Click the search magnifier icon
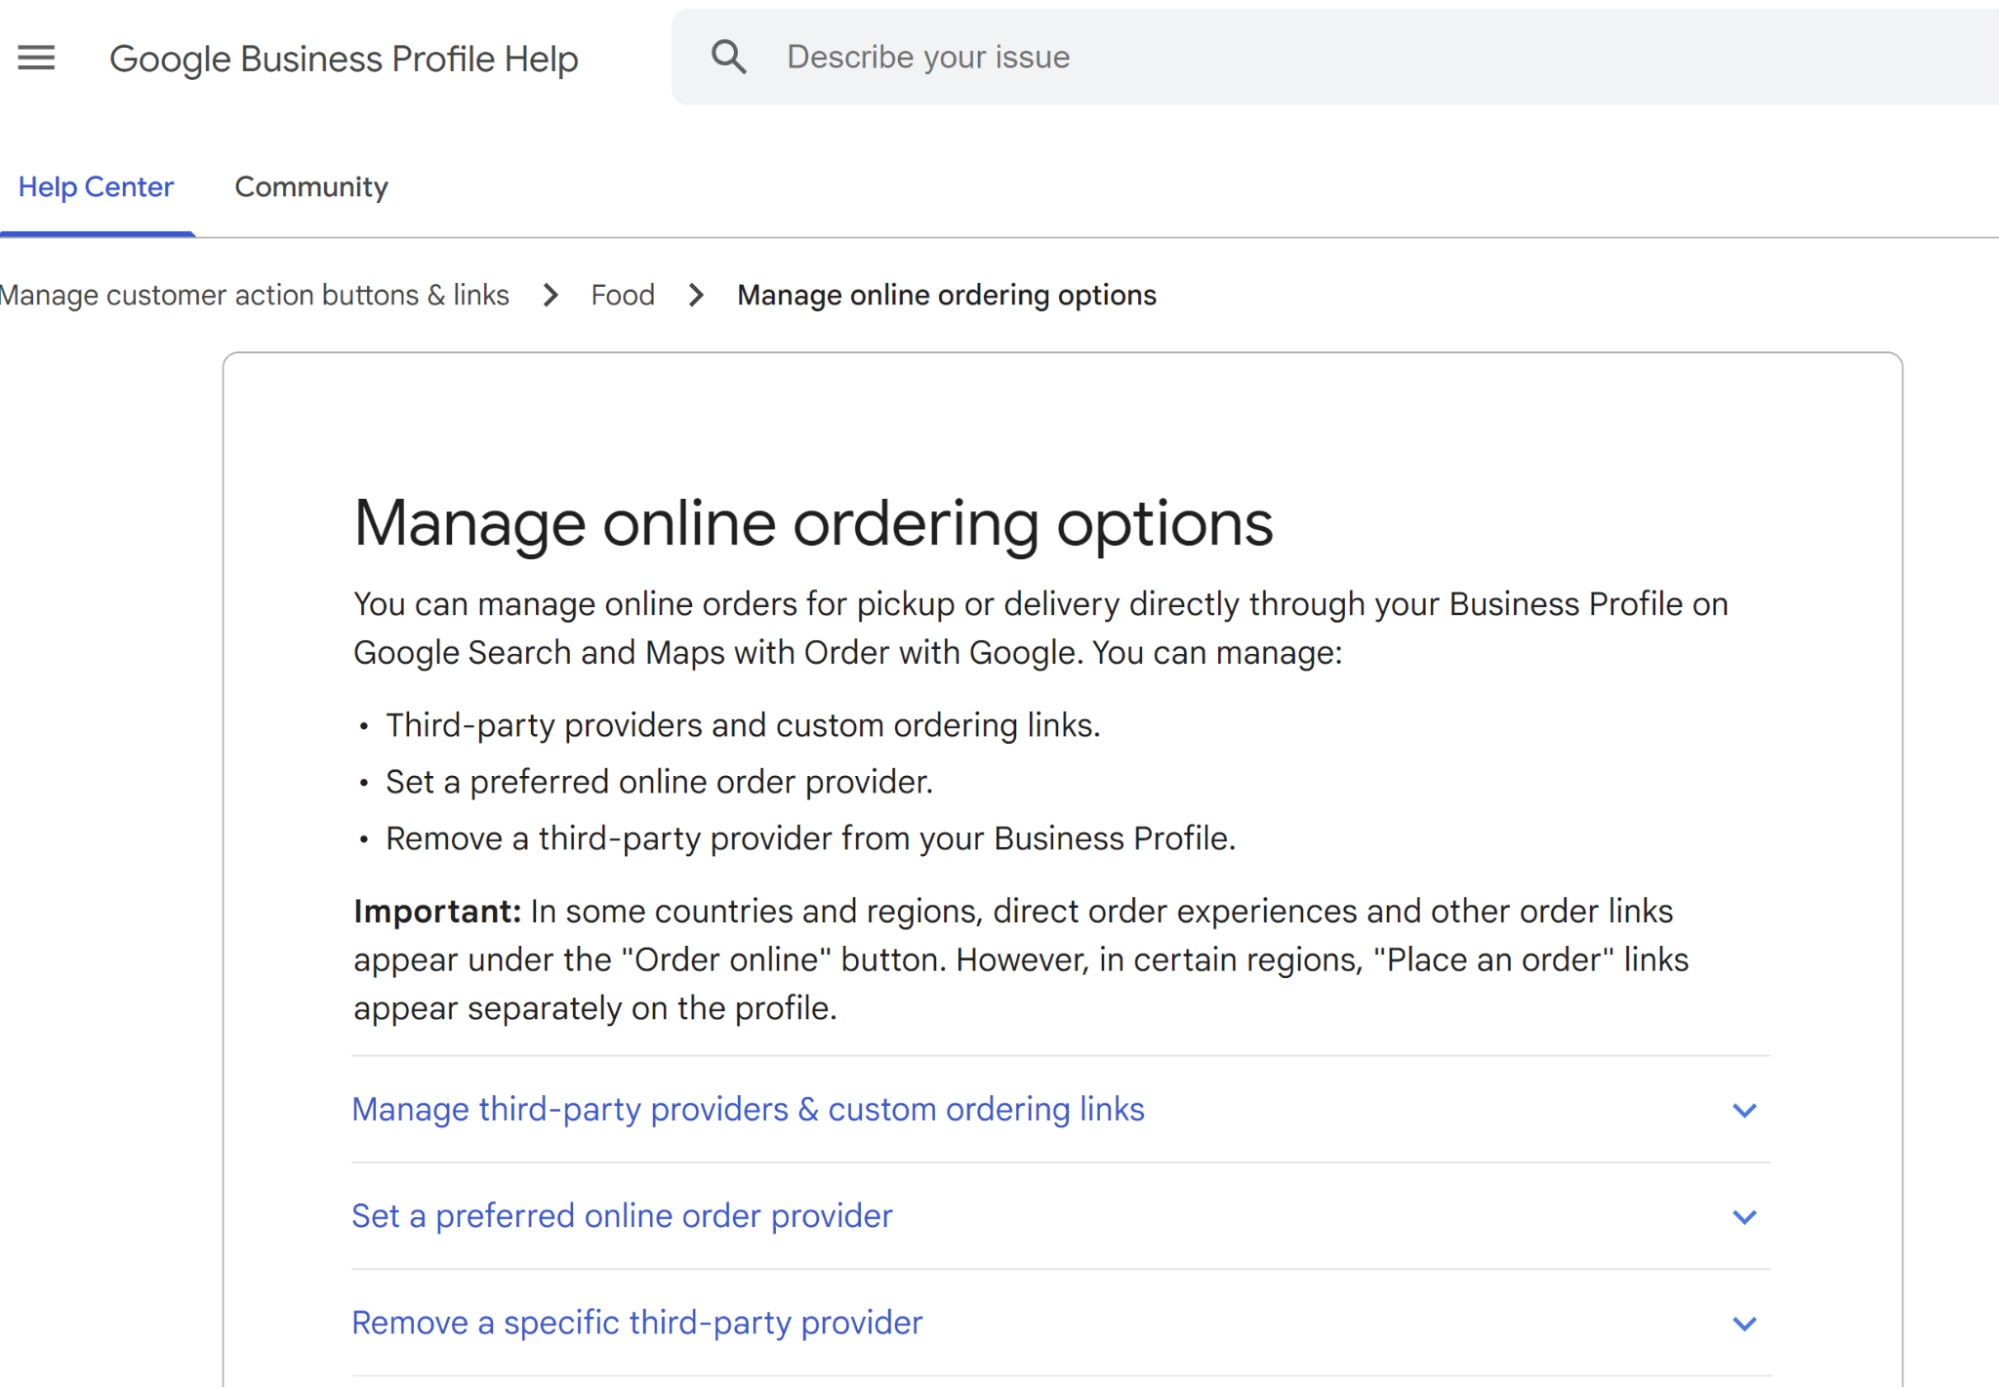The image size is (1999, 1388). pos(728,57)
